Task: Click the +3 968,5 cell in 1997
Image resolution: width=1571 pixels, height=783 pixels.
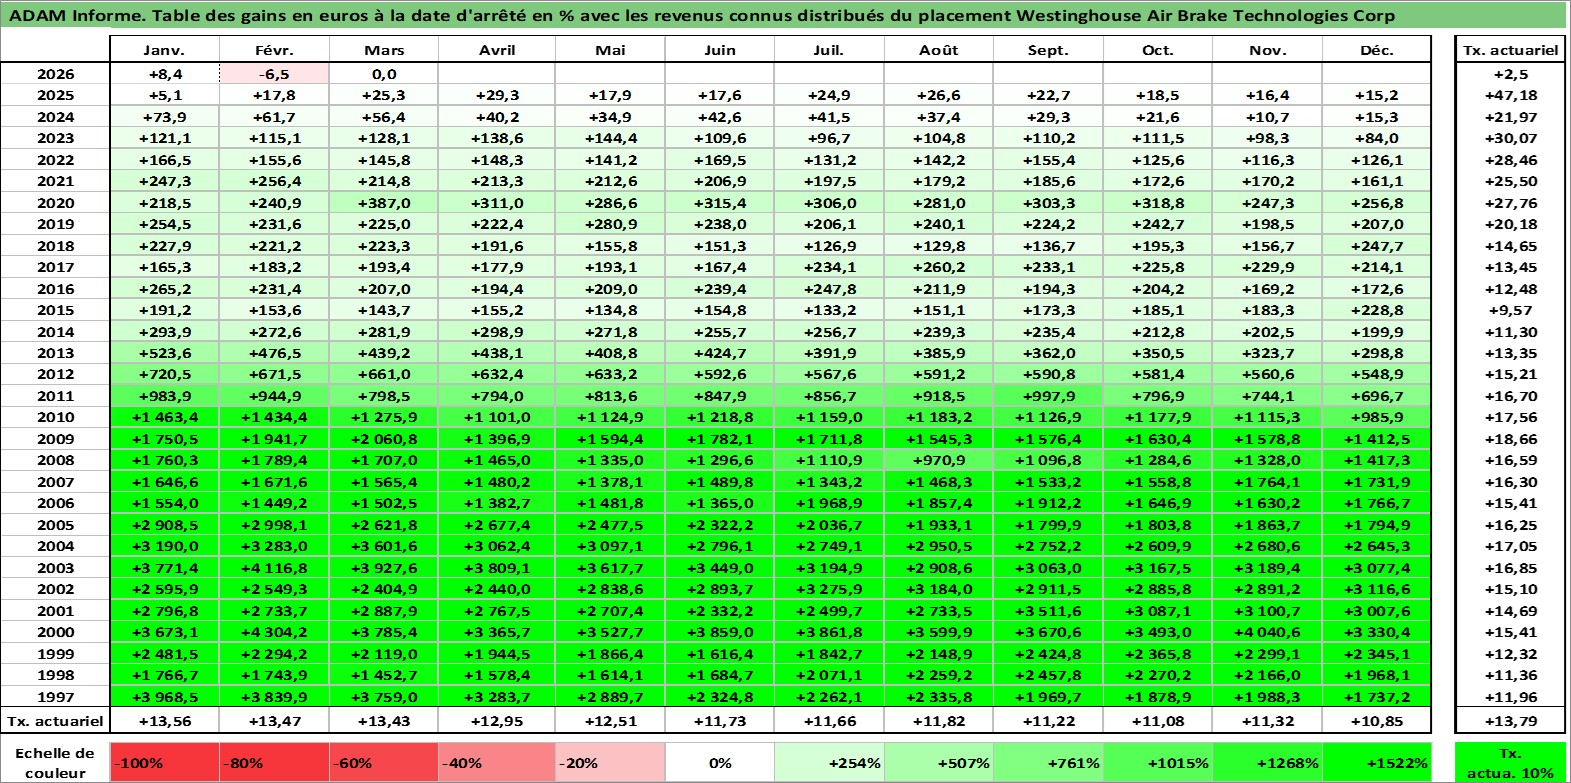Action: coord(164,697)
